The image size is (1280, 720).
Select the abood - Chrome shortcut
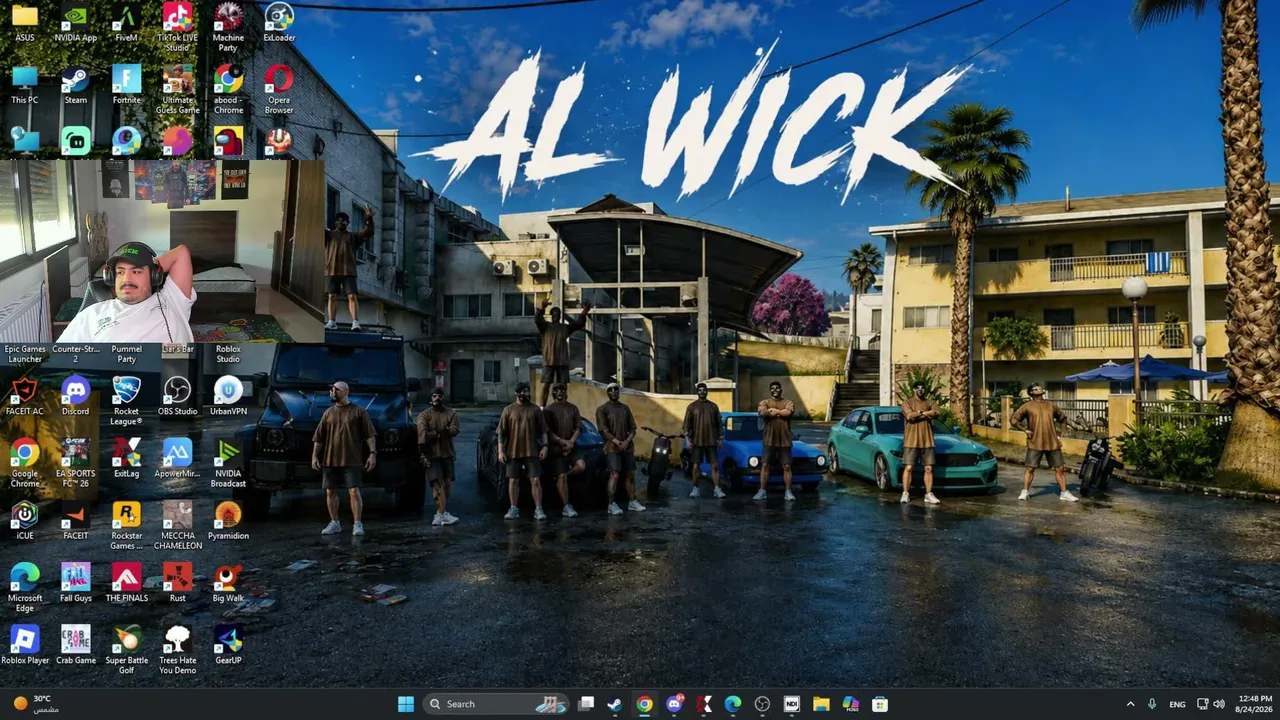click(228, 89)
